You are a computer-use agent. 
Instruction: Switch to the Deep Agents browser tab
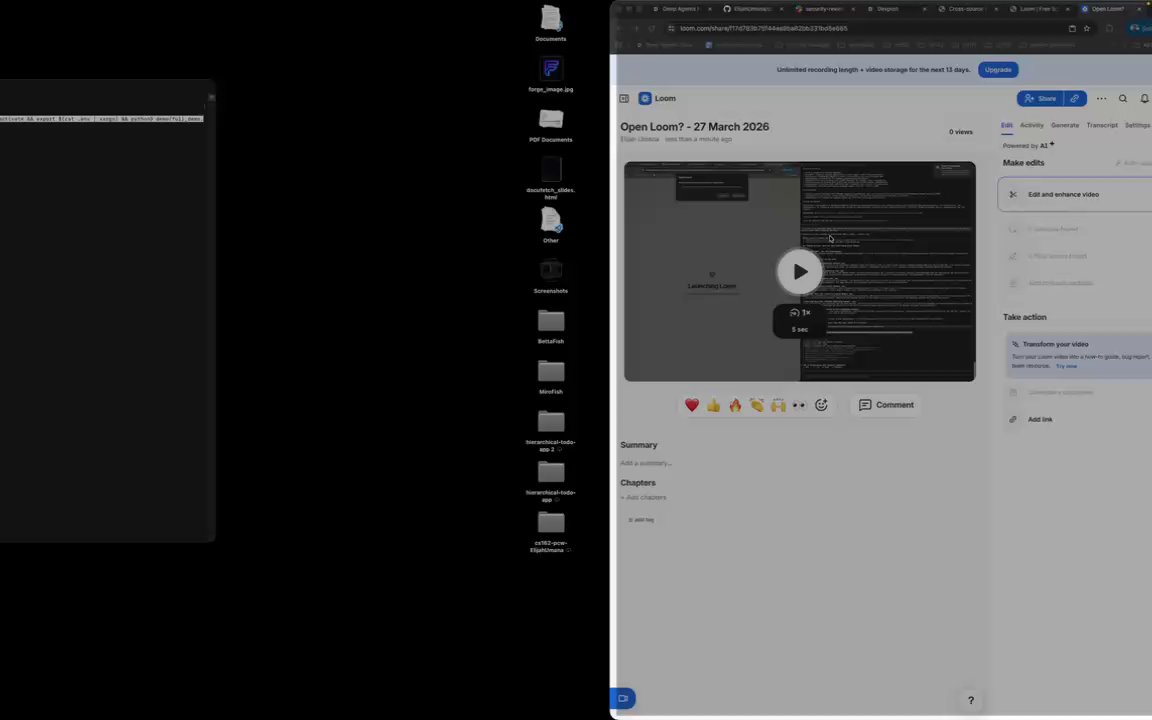(681, 9)
